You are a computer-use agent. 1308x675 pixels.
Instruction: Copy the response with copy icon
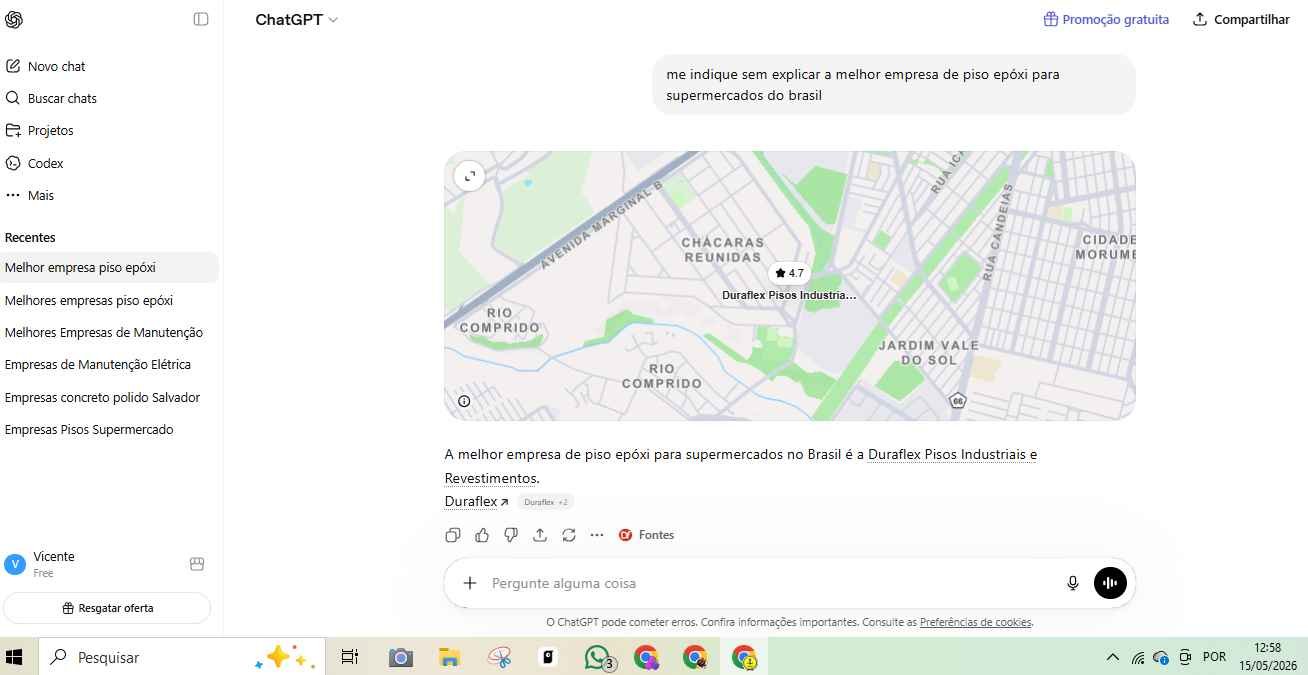pos(453,535)
